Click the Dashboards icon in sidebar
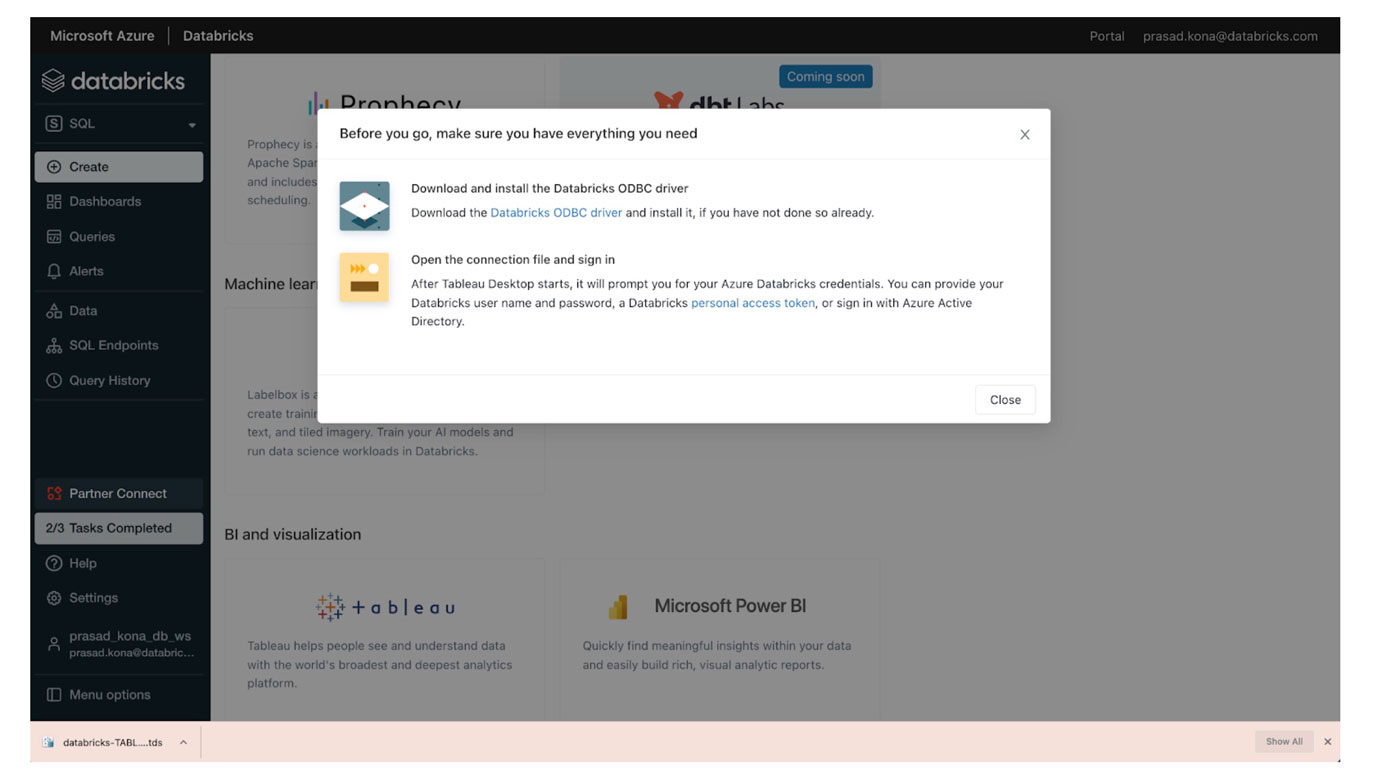Image resolution: width=1382 pixels, height=783 pixels. click(54, 202)
